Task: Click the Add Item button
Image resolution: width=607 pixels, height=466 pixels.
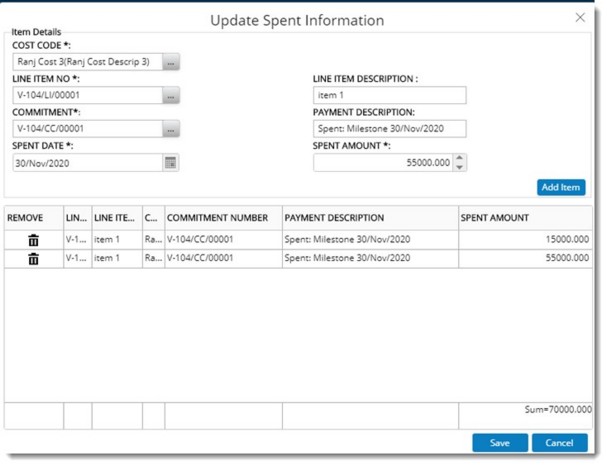Action: pyautogui.click(x=561, y=187)
